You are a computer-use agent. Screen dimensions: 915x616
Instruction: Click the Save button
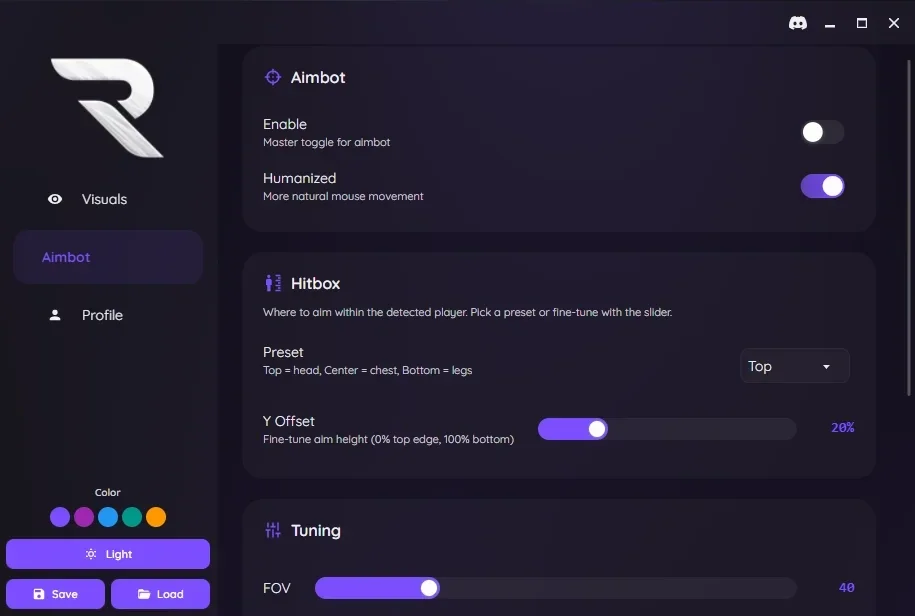point(55,594)
